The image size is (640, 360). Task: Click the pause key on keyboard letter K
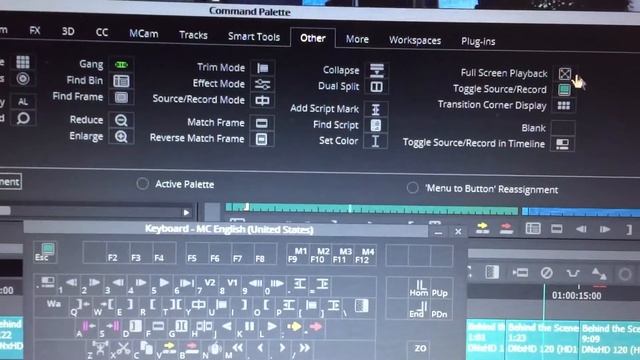pyautogui.click(x=247, y=328)
